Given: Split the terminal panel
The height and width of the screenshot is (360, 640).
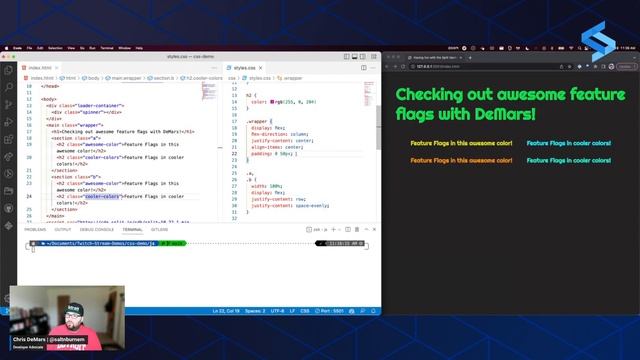Looking at the screenshot, I should click(348, 229).
